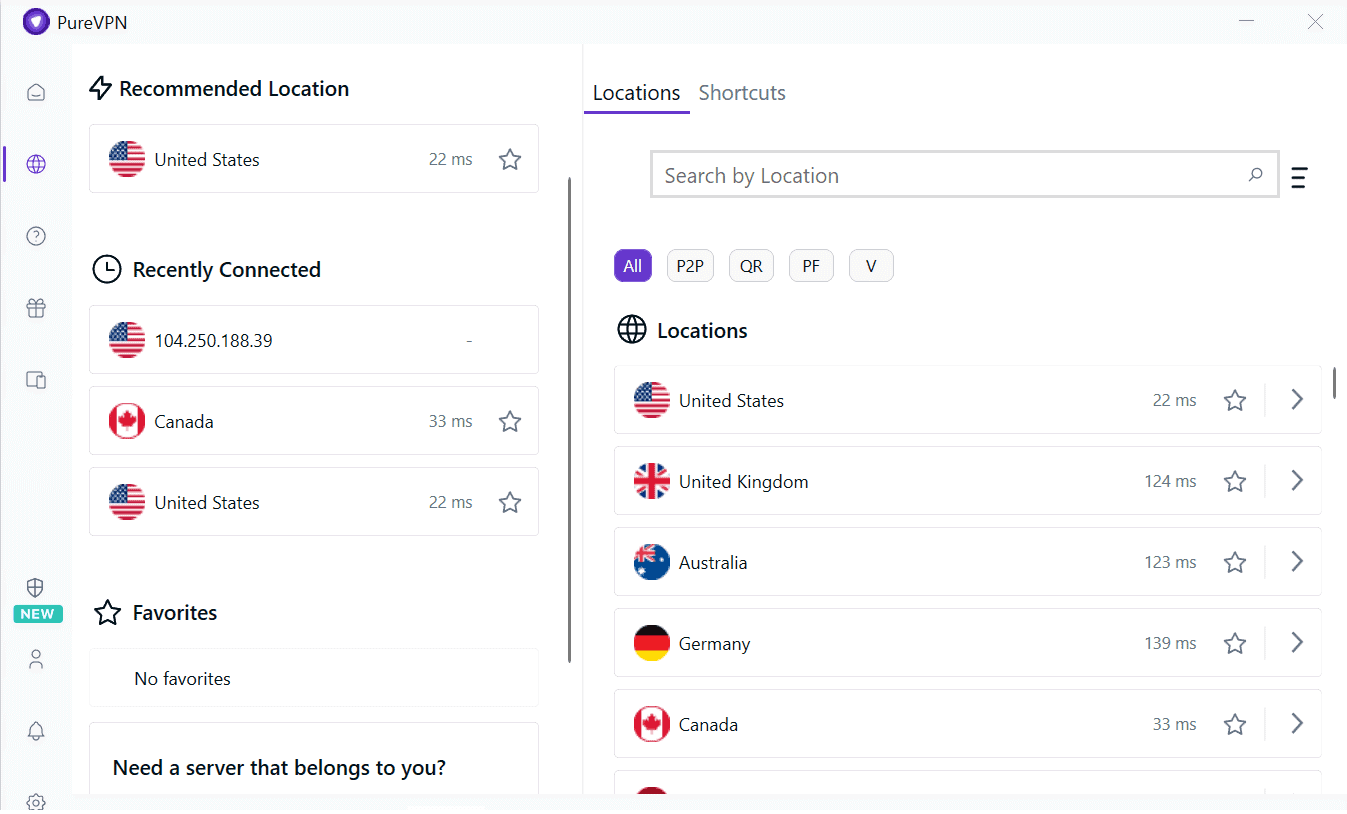This screenshot has width=1347, height=814.
Task: Open the Help question mark sidebar icon
Action: point(36,236)
